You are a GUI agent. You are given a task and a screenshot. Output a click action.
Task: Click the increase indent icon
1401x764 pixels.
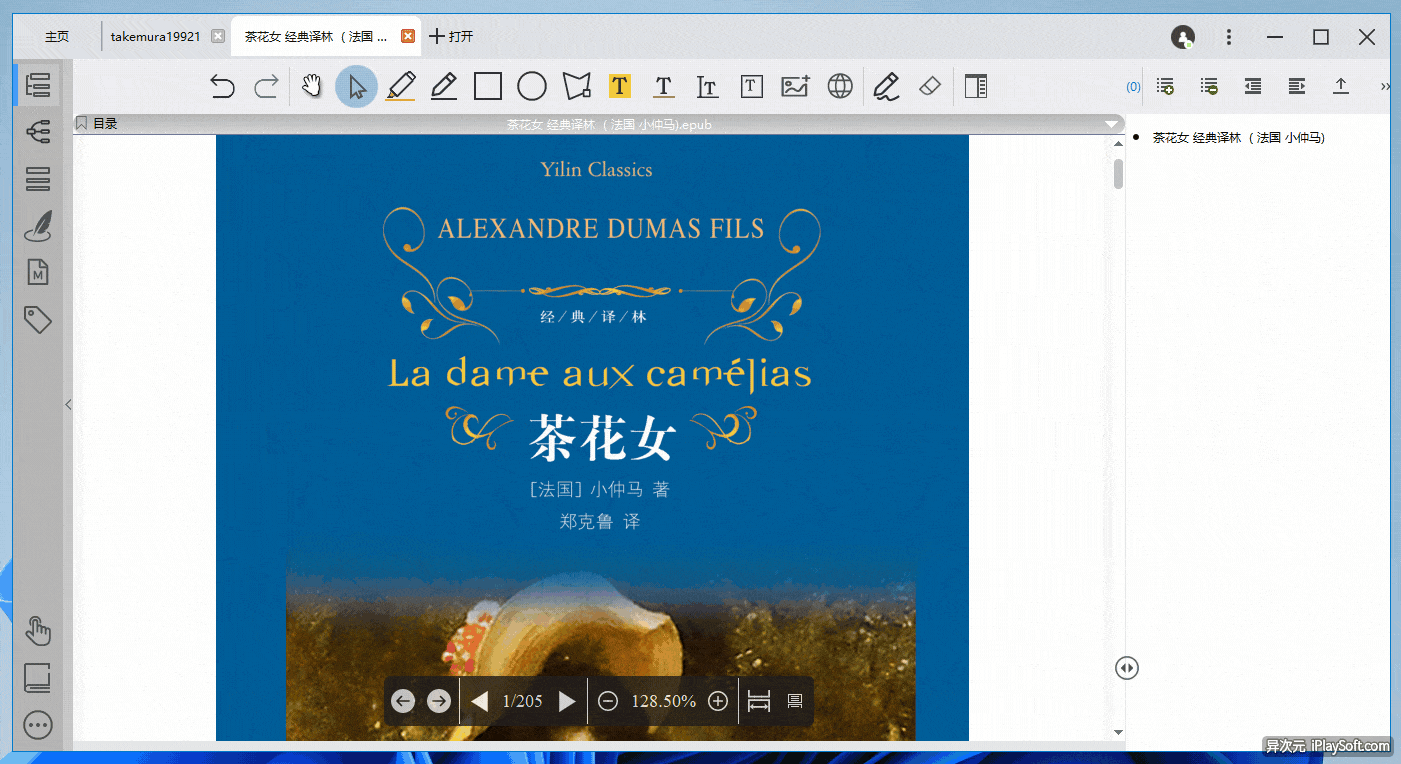pos(1297,86)
